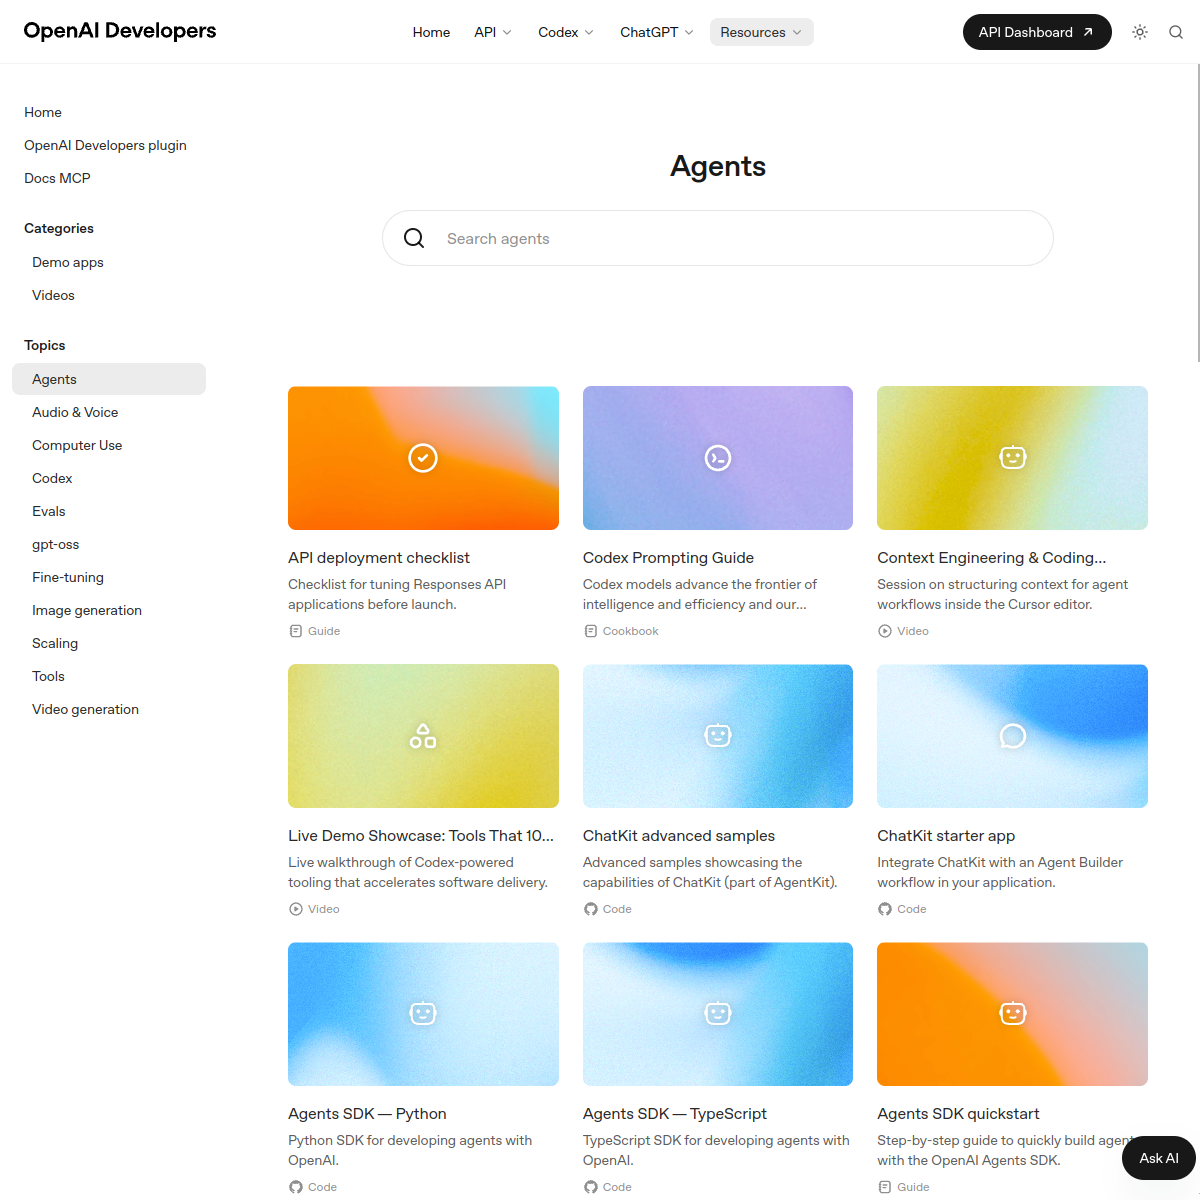
Task: Open the ChatKit advanced samples title
Action: click(x=679, y=836)
